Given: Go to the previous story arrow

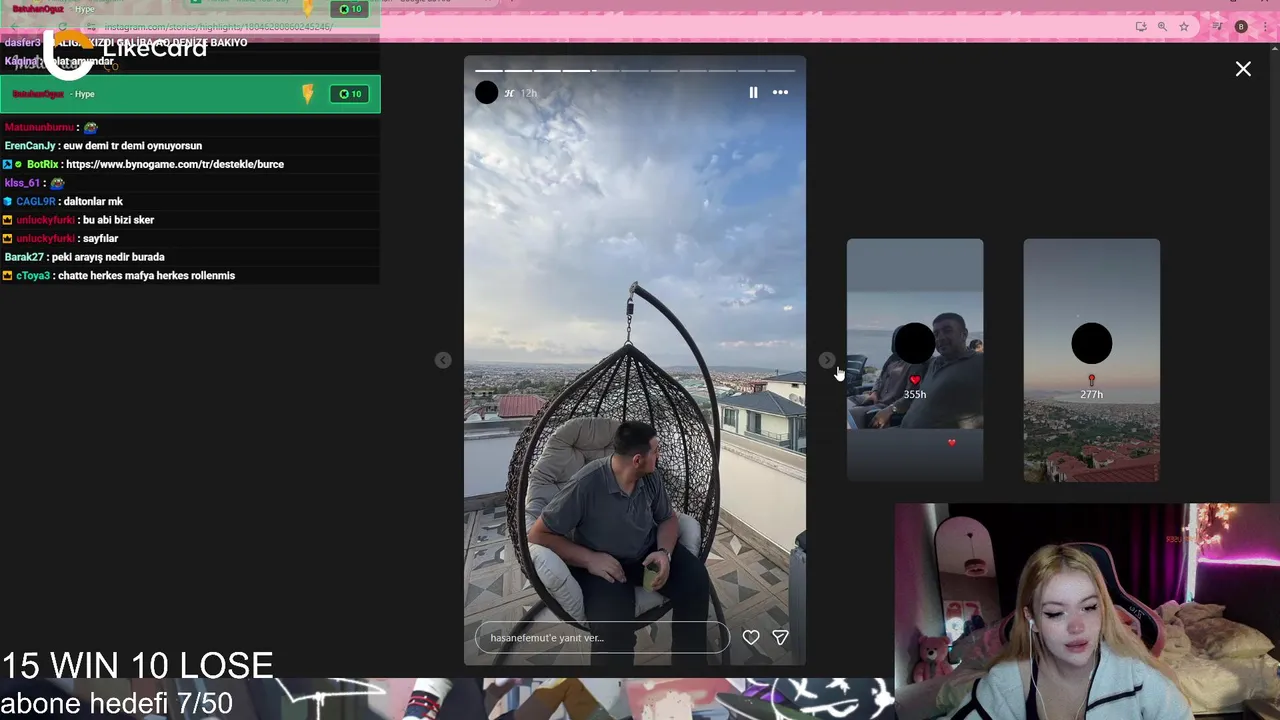Looking at the screenshot, I should tap(443, 360).
